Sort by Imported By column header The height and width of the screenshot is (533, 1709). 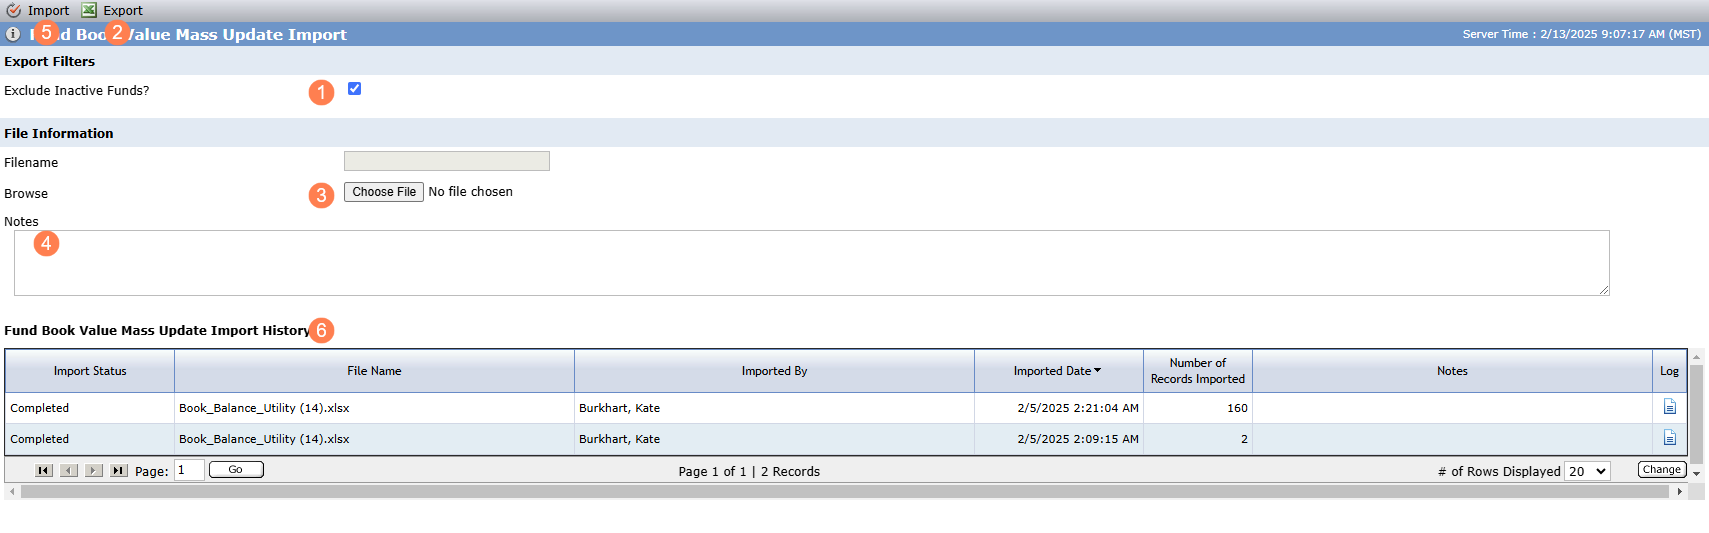(774, 371)
